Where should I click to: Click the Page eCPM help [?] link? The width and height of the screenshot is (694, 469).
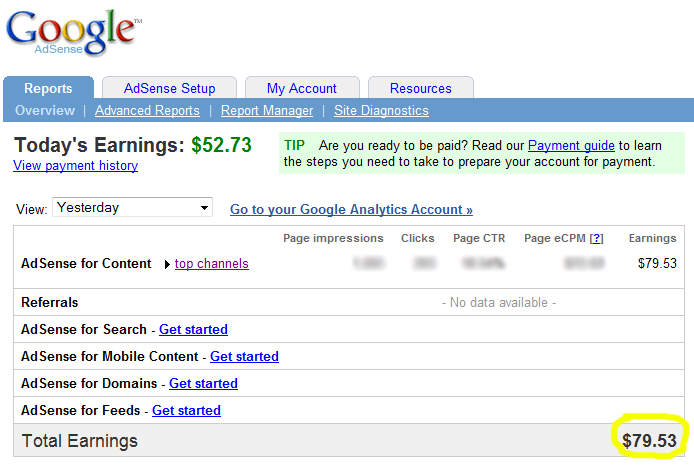[597, 238]
